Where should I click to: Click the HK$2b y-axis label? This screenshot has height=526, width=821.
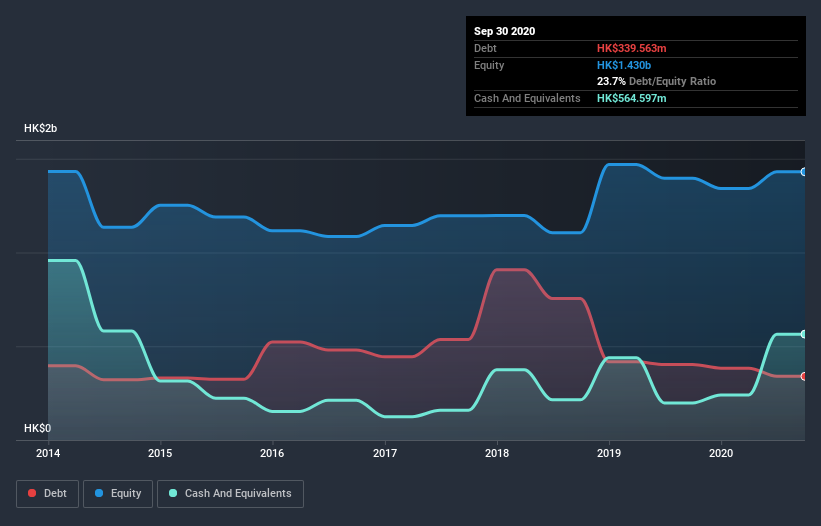pos(40,128)
